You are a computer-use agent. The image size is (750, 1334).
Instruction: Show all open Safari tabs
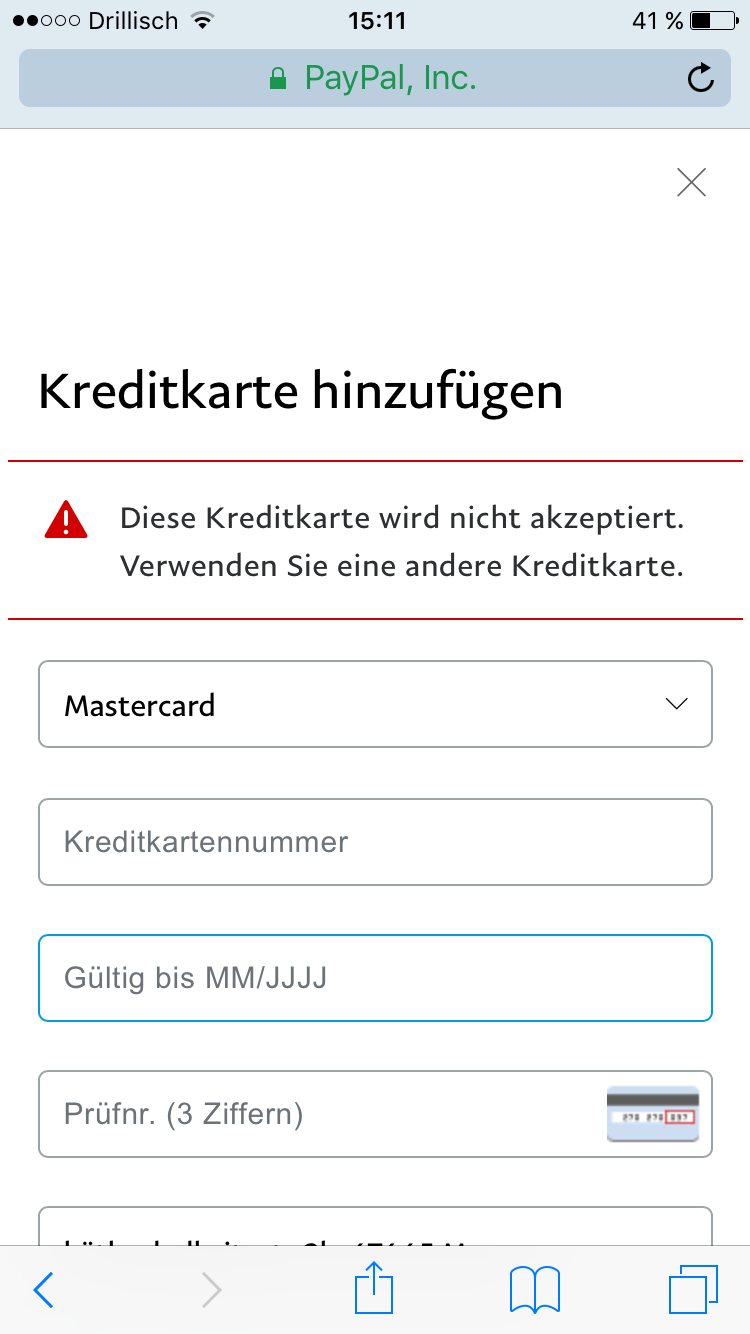tap(693, 1290)
